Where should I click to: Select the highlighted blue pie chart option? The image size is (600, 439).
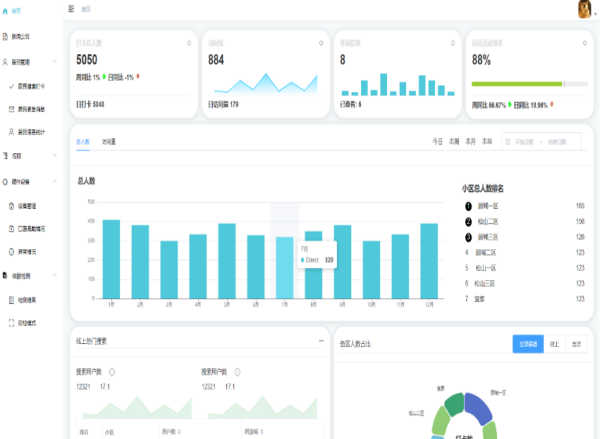pos(529,343)
